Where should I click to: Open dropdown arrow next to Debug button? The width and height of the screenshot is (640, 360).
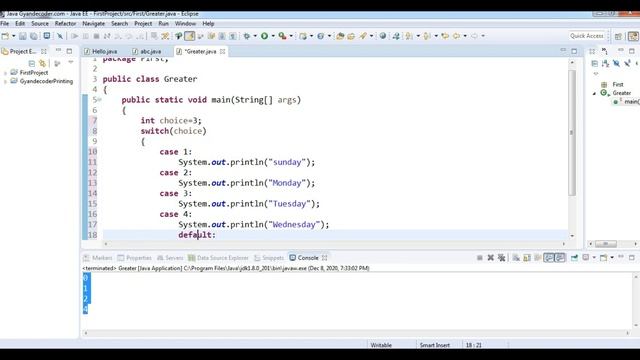click(x=255, y=36)
